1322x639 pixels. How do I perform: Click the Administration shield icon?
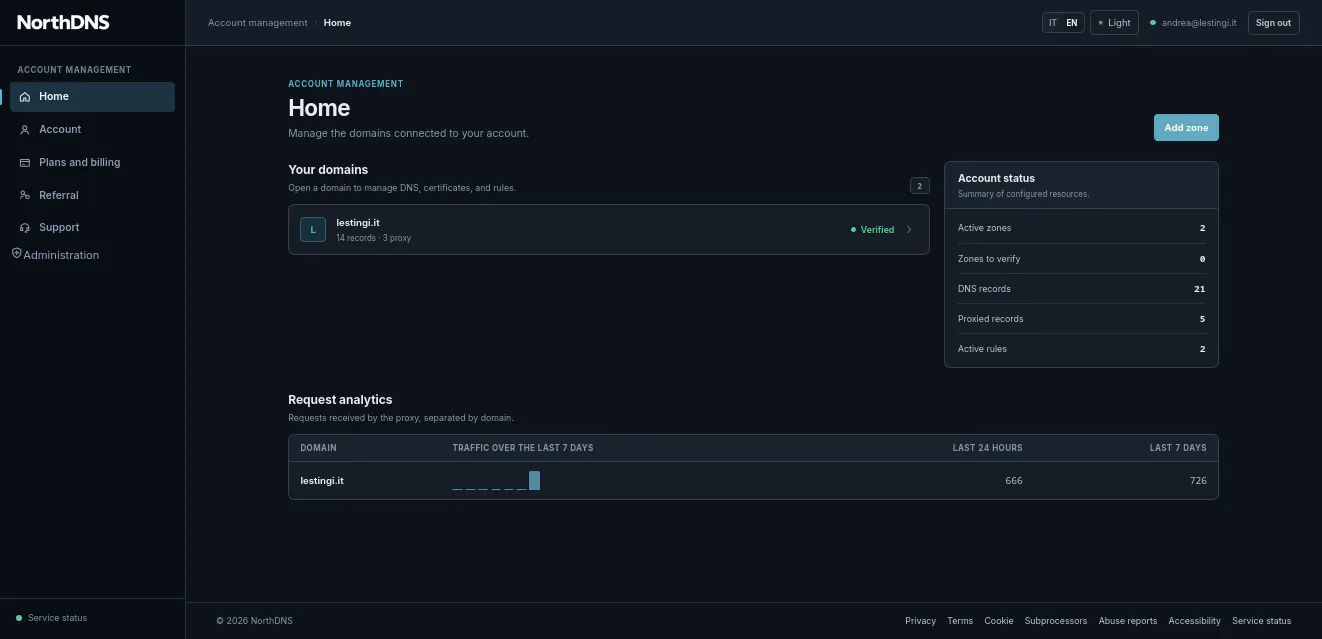pos(16,254)
